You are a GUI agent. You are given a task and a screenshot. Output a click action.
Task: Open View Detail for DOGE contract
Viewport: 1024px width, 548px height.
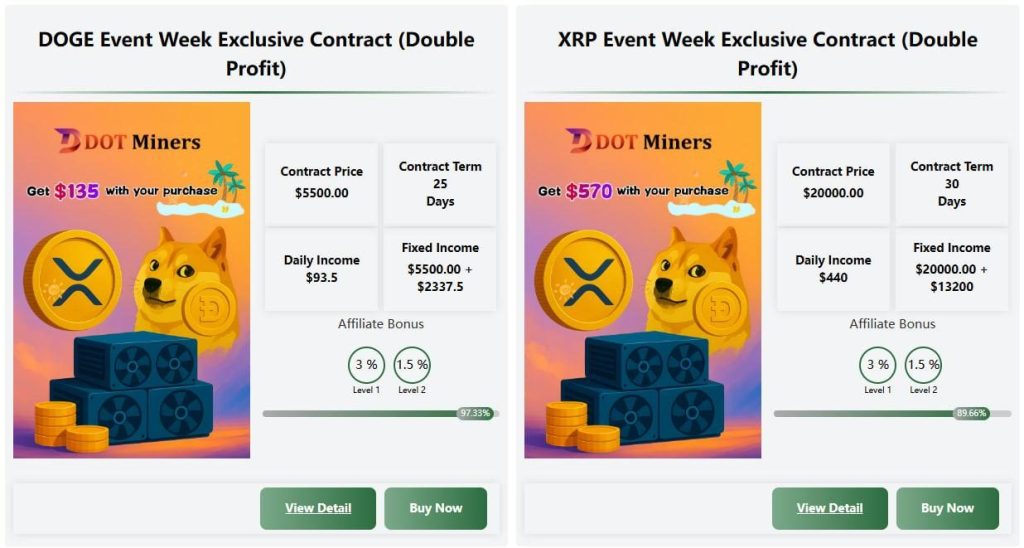(x=318, y=508)
